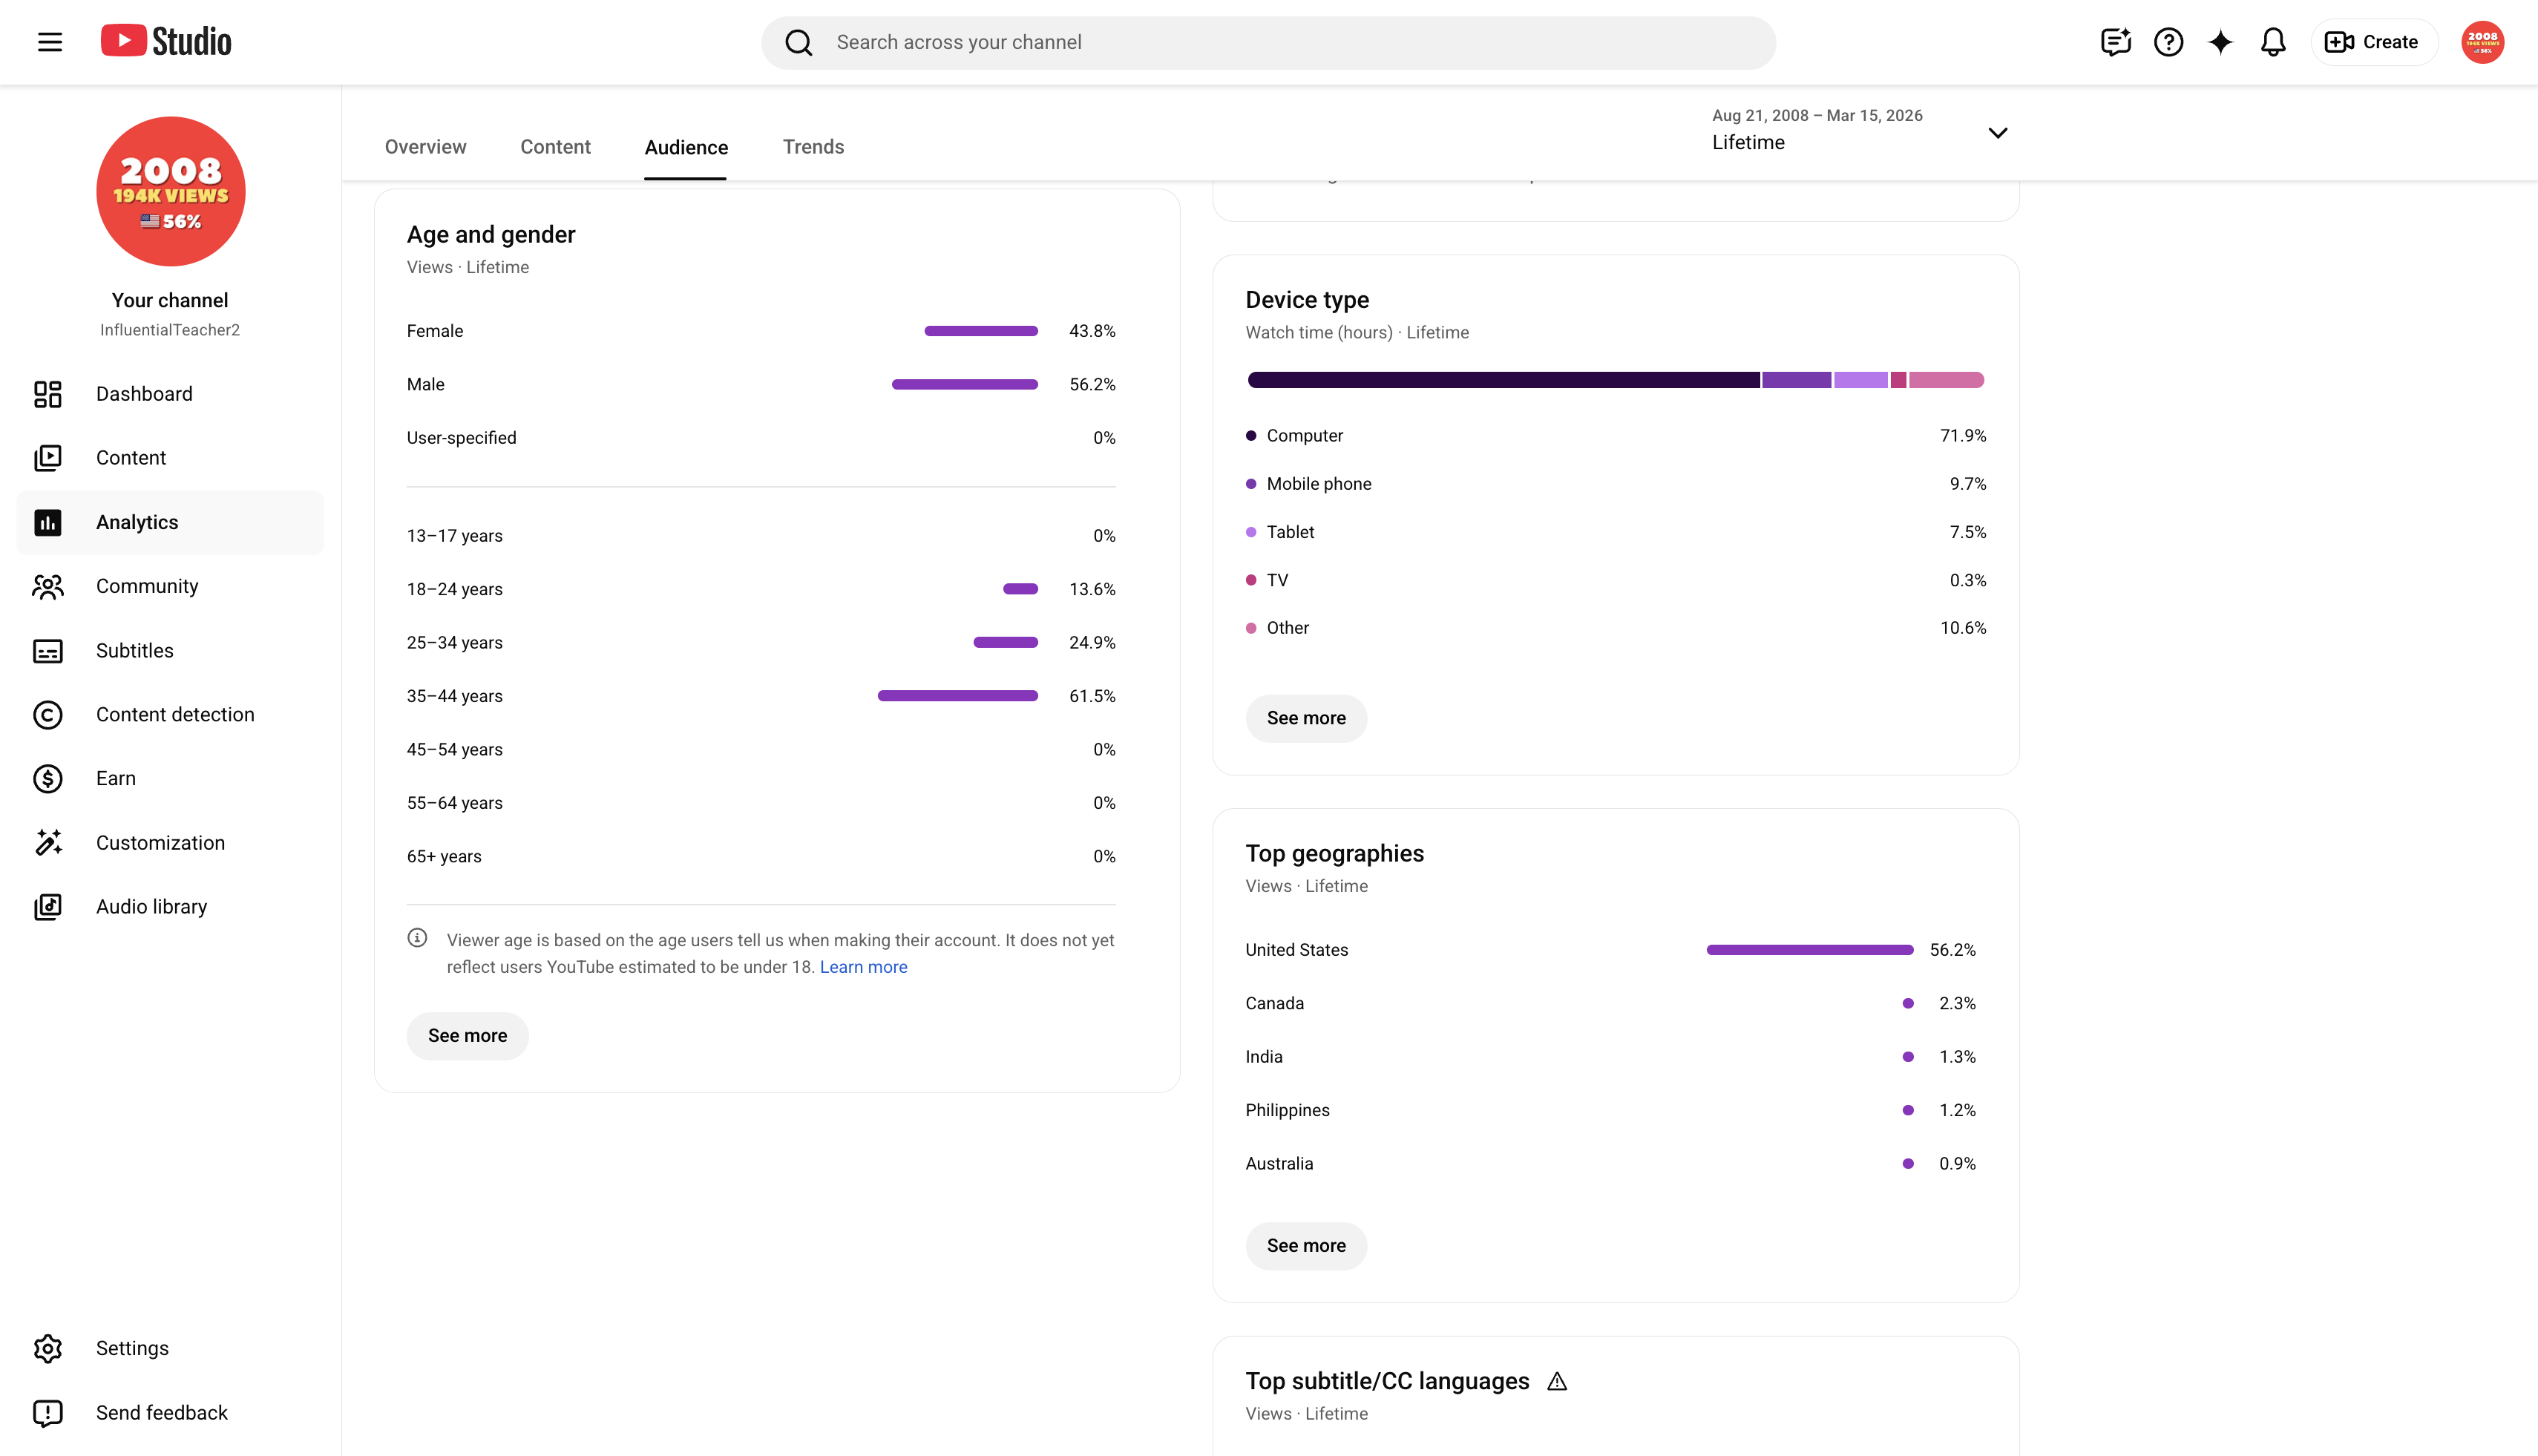2538x1456 pixels.
Task: Open the hamburger navigation menu
Action: 50,42
